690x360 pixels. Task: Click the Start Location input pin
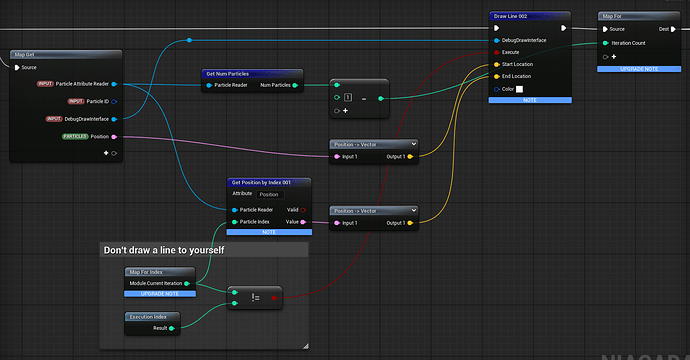click(496, 64)
